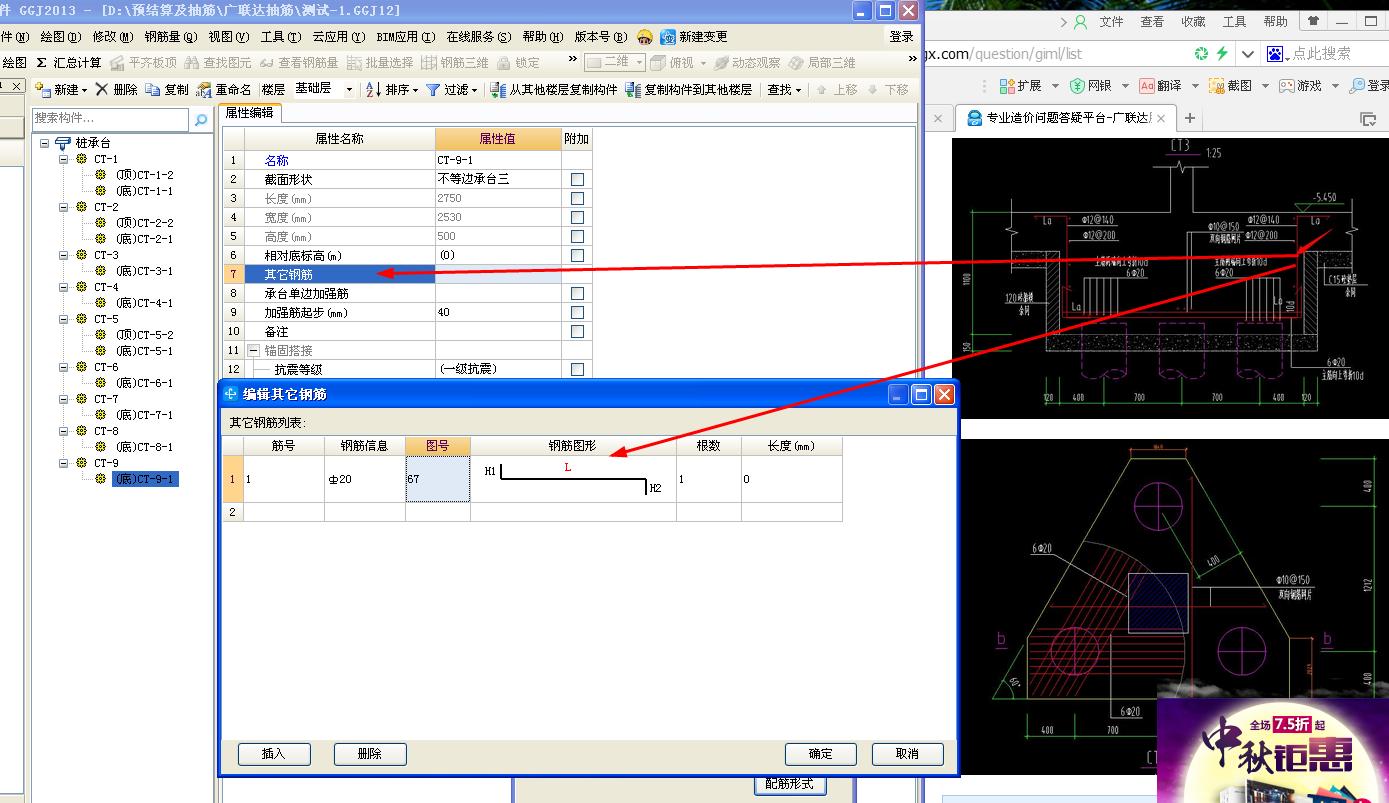Click 复制构件到其他楼层 icon
The height and width of the screenshot is (803, 1389).
632,89
